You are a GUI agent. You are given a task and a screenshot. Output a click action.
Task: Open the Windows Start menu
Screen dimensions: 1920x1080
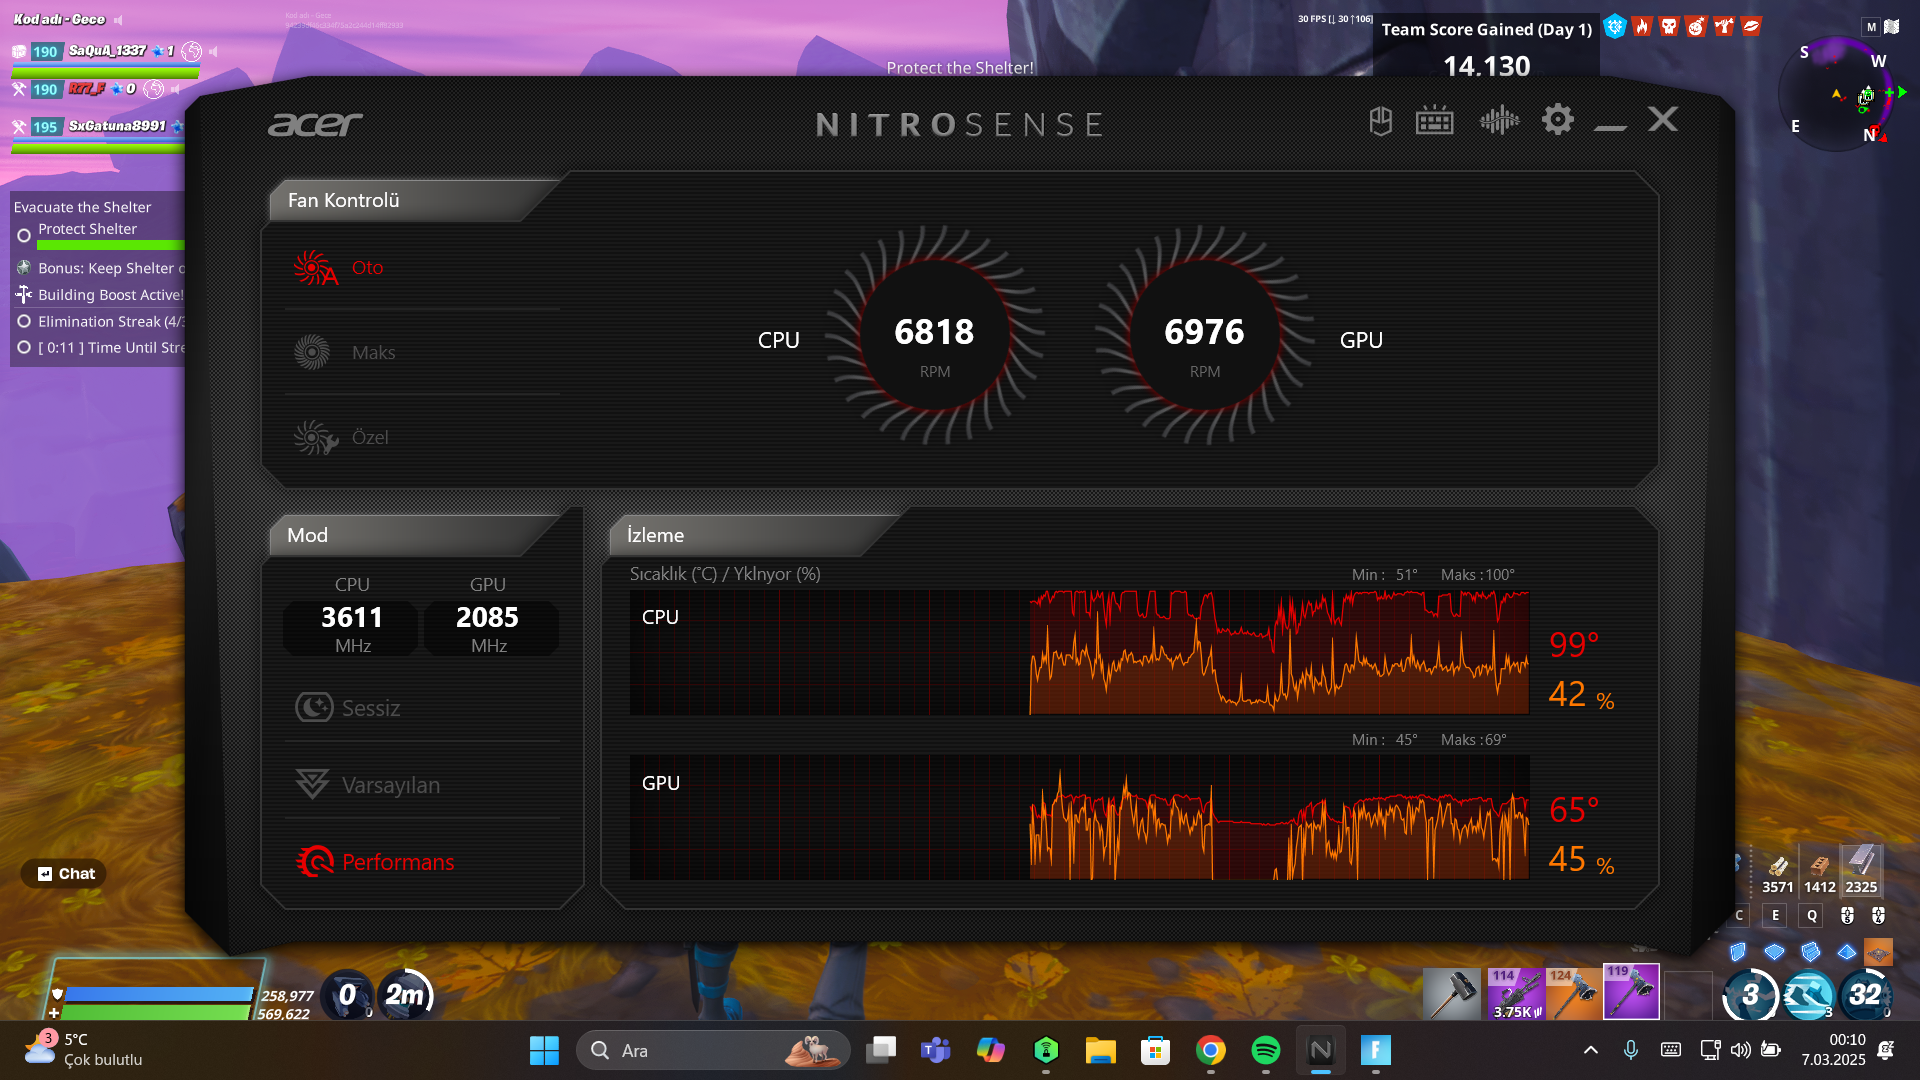pyautogui.click(x=544, y=1050)
